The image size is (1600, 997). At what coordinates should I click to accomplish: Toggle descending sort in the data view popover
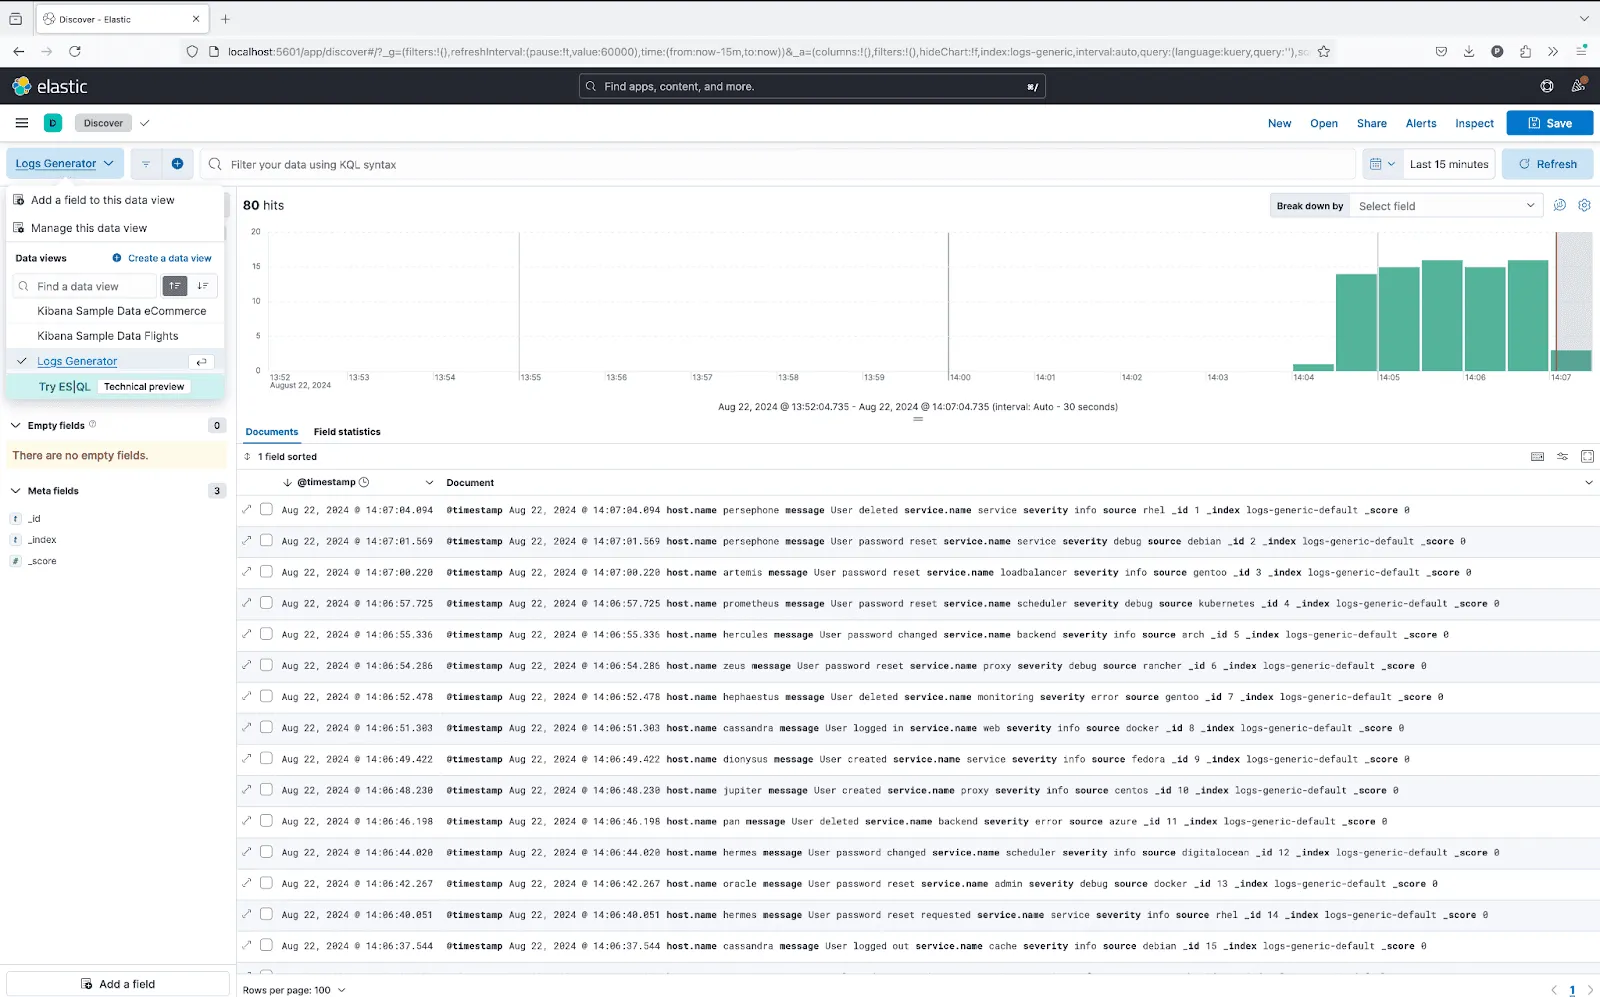pyautogui.click(x=200, y=286)
